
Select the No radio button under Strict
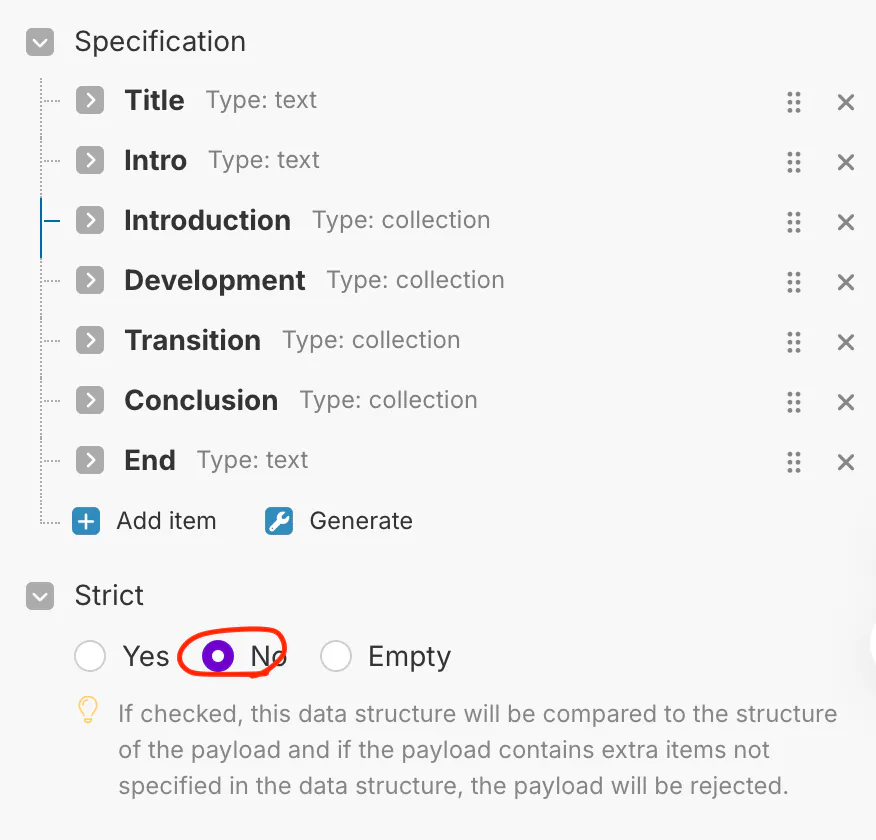click(218, 656)
